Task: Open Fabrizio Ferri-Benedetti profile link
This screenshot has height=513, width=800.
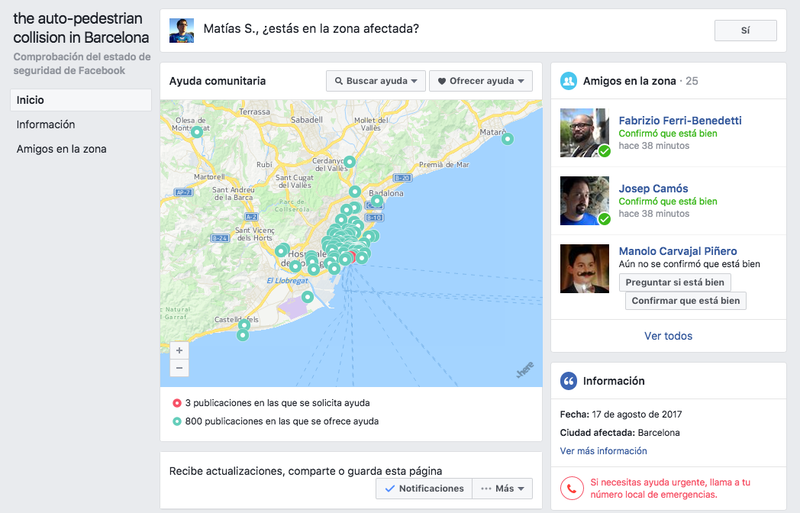Action: tap(680, 120)
